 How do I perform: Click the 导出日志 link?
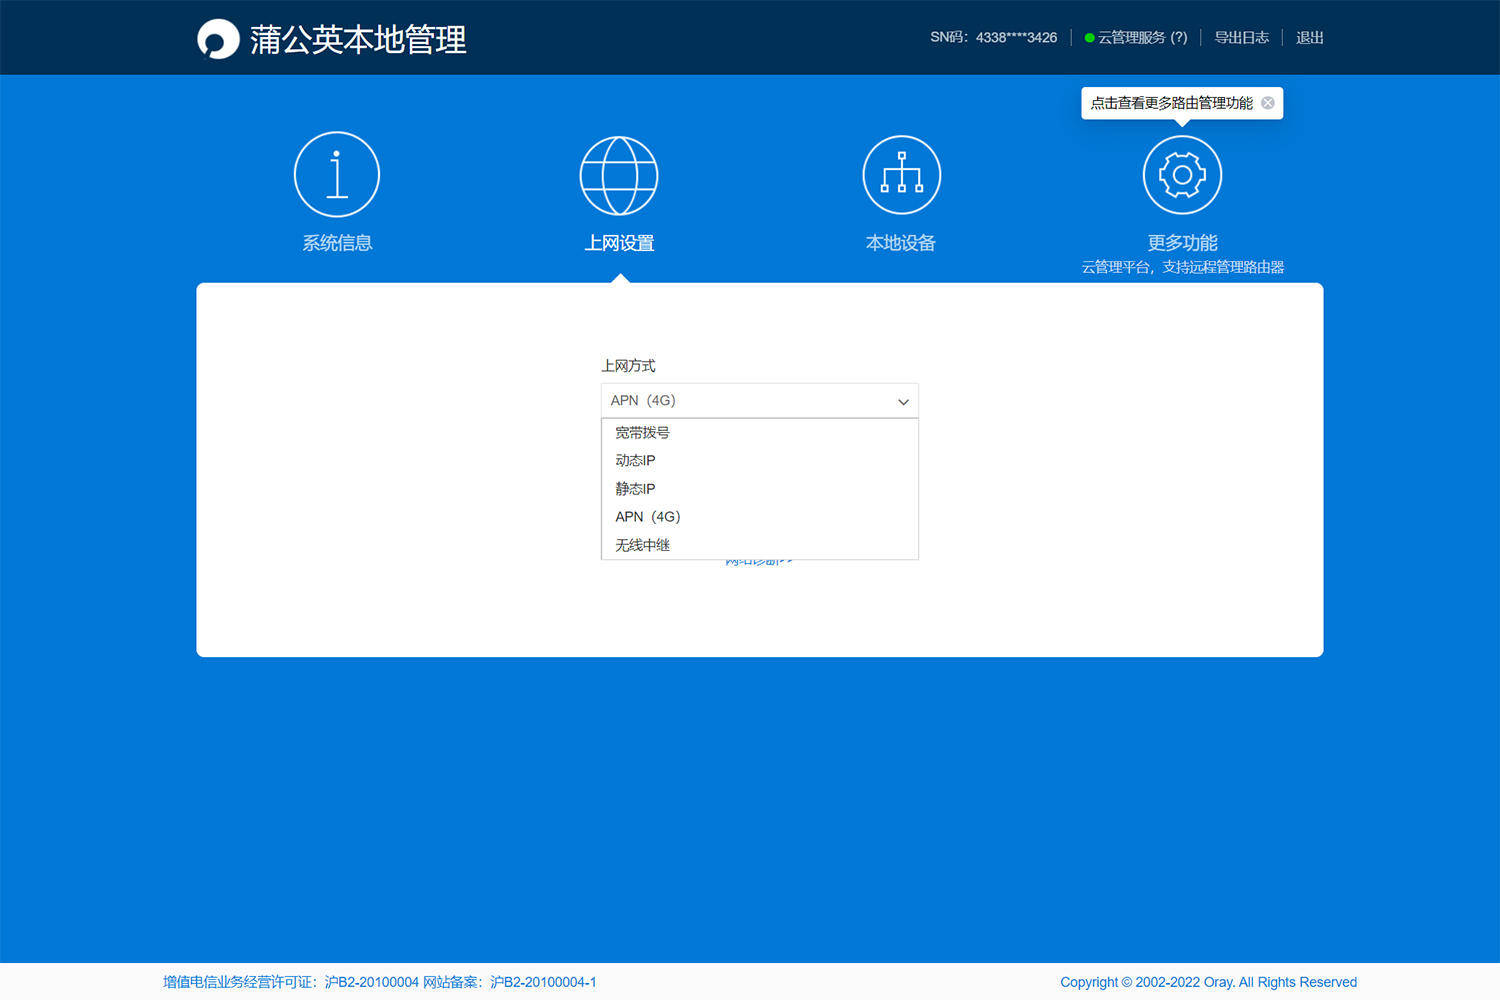tap(1241, 38)
